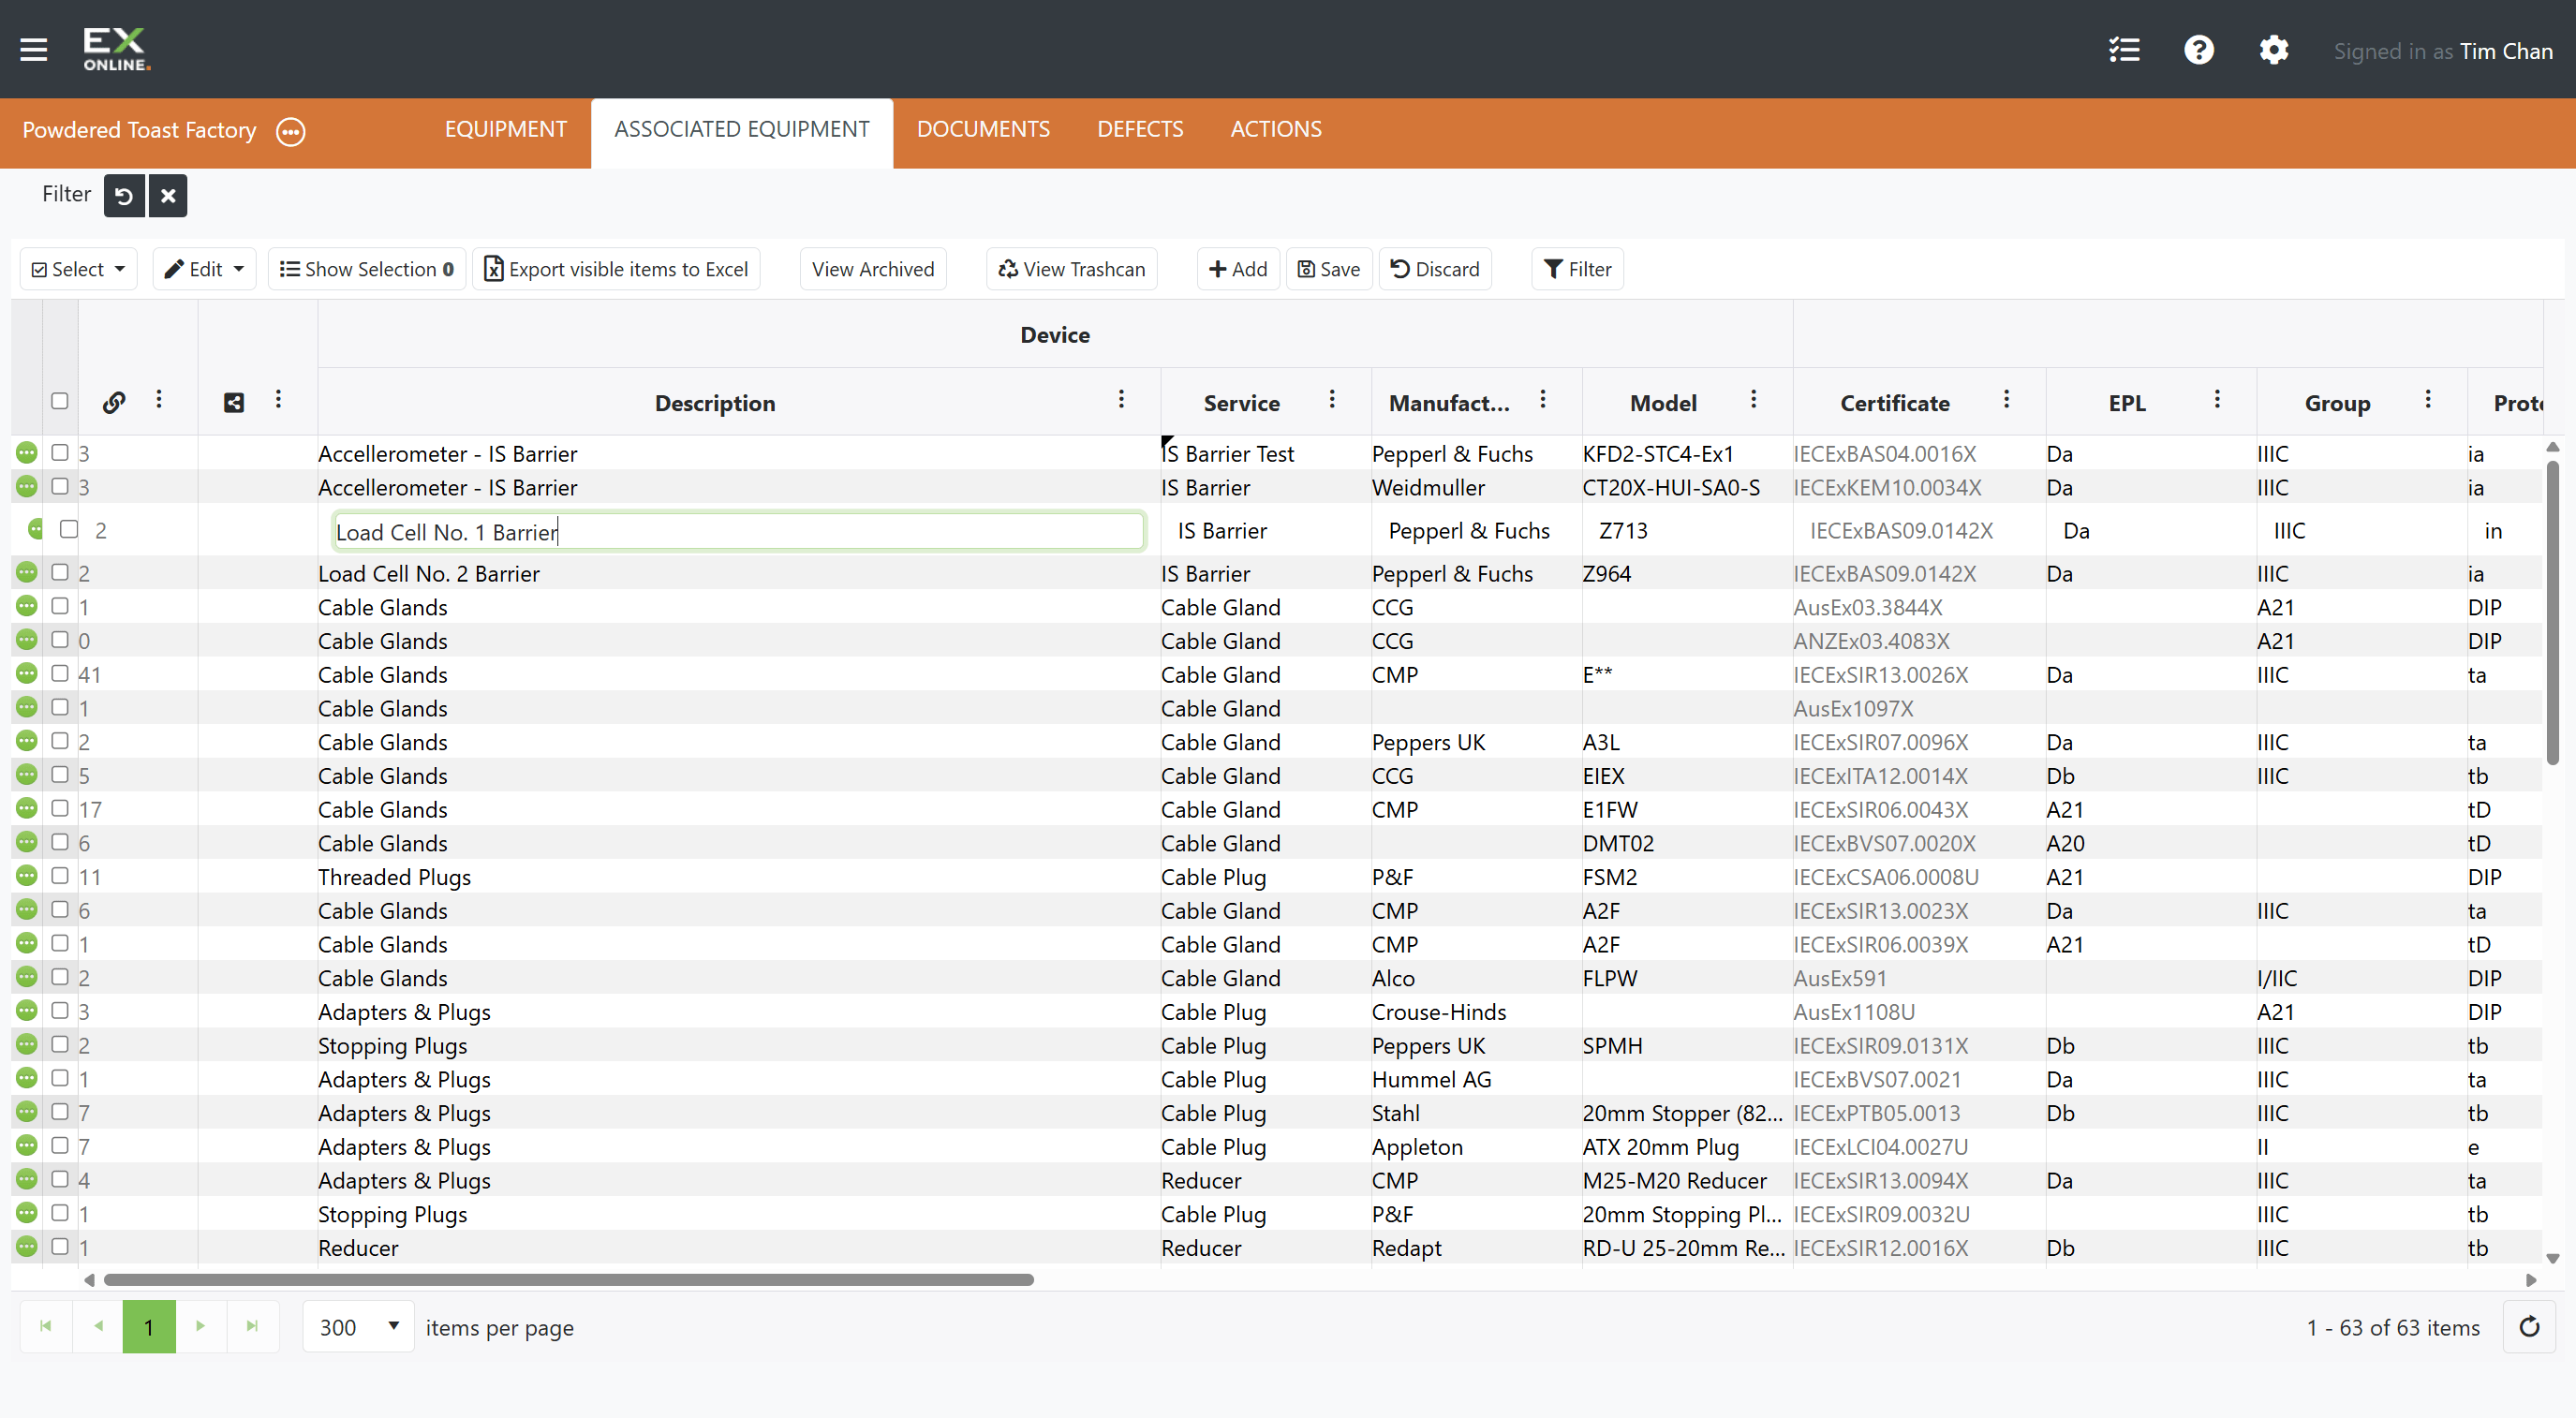This screenshot has width=2576, height=1418.
Task: Go to the next page arrow
Action: click(201, 1326)
